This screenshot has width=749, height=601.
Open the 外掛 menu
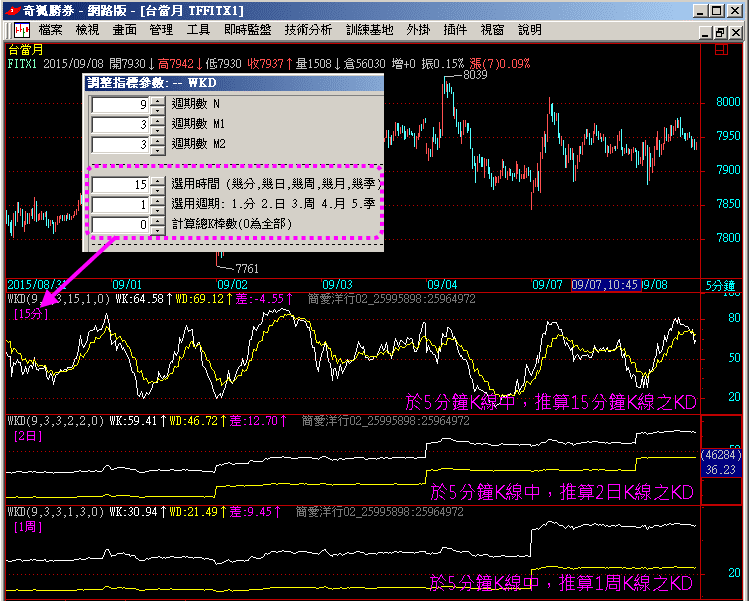(418, 30)
